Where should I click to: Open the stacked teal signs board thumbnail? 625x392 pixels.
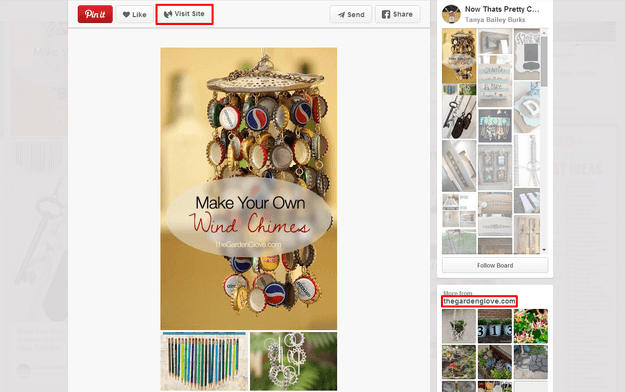point(495,82)
